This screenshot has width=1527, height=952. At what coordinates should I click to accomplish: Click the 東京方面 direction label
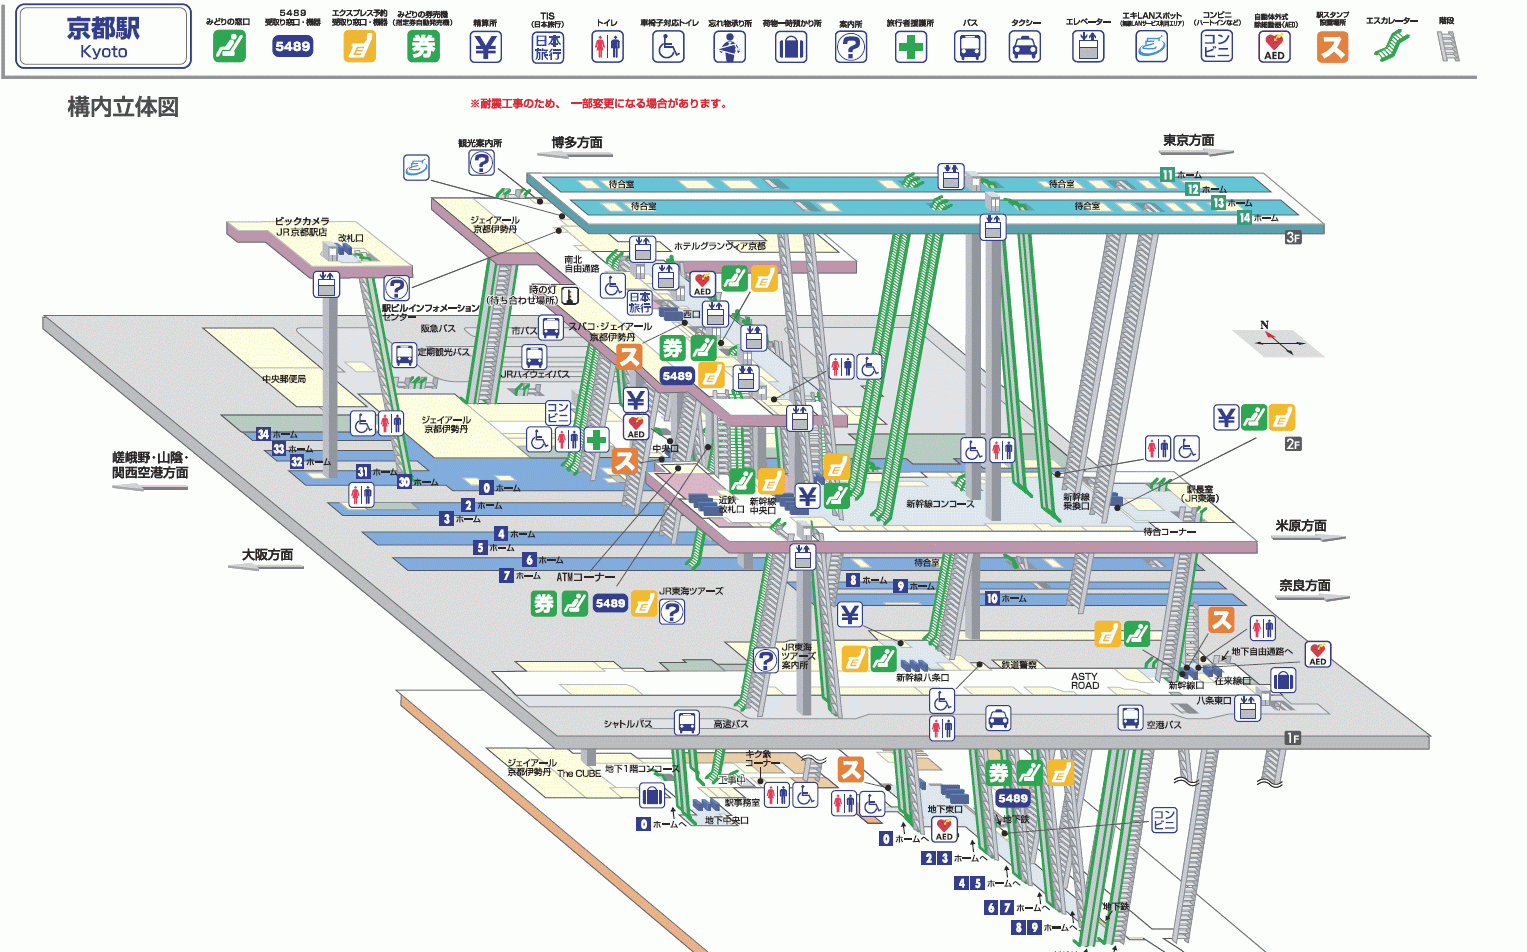coord(1188,141)
